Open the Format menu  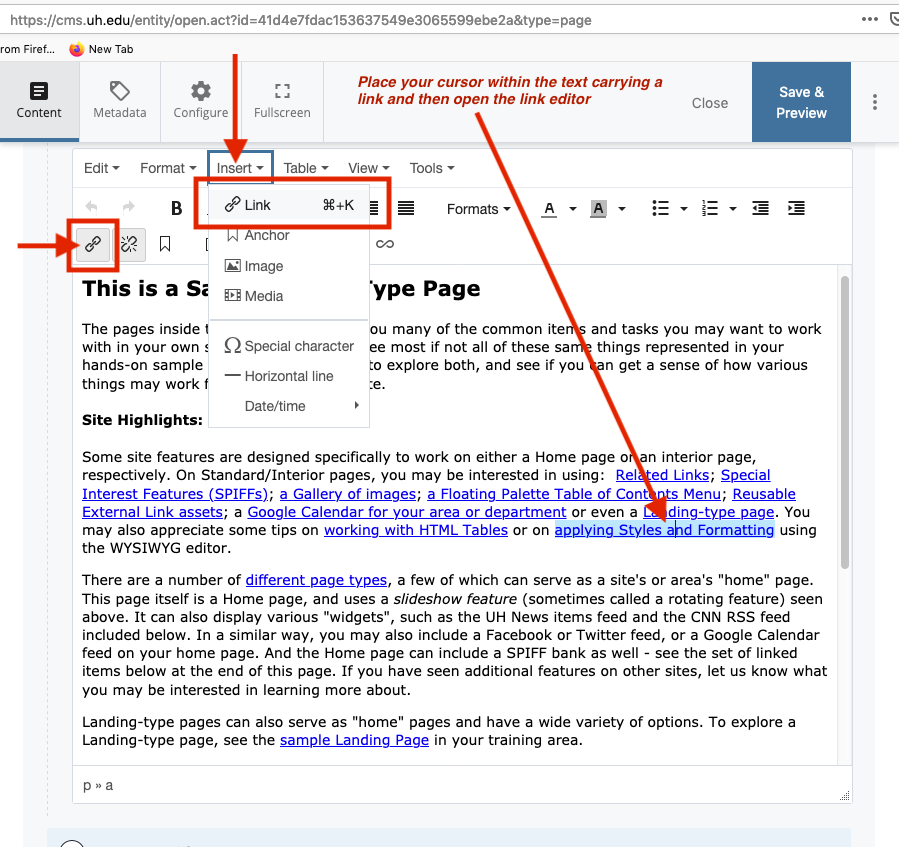tap(168, 168)
